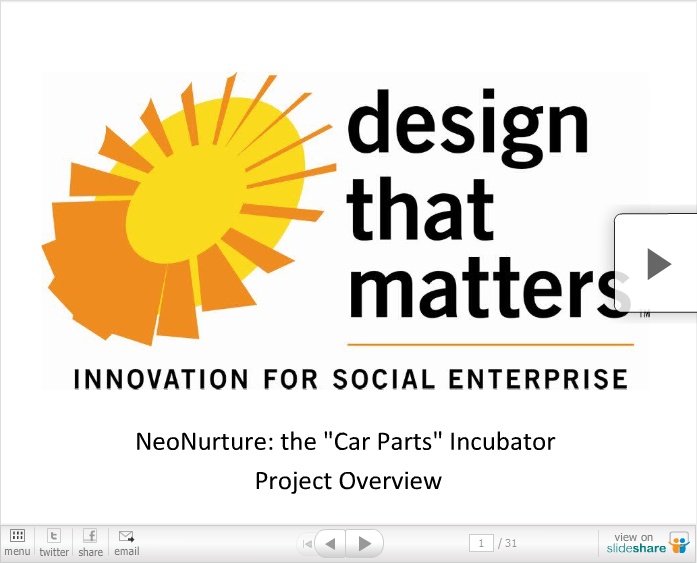Go to previous slide in the bottom bar
Viewport: 697px width, 563px height.
coord(330,543)
